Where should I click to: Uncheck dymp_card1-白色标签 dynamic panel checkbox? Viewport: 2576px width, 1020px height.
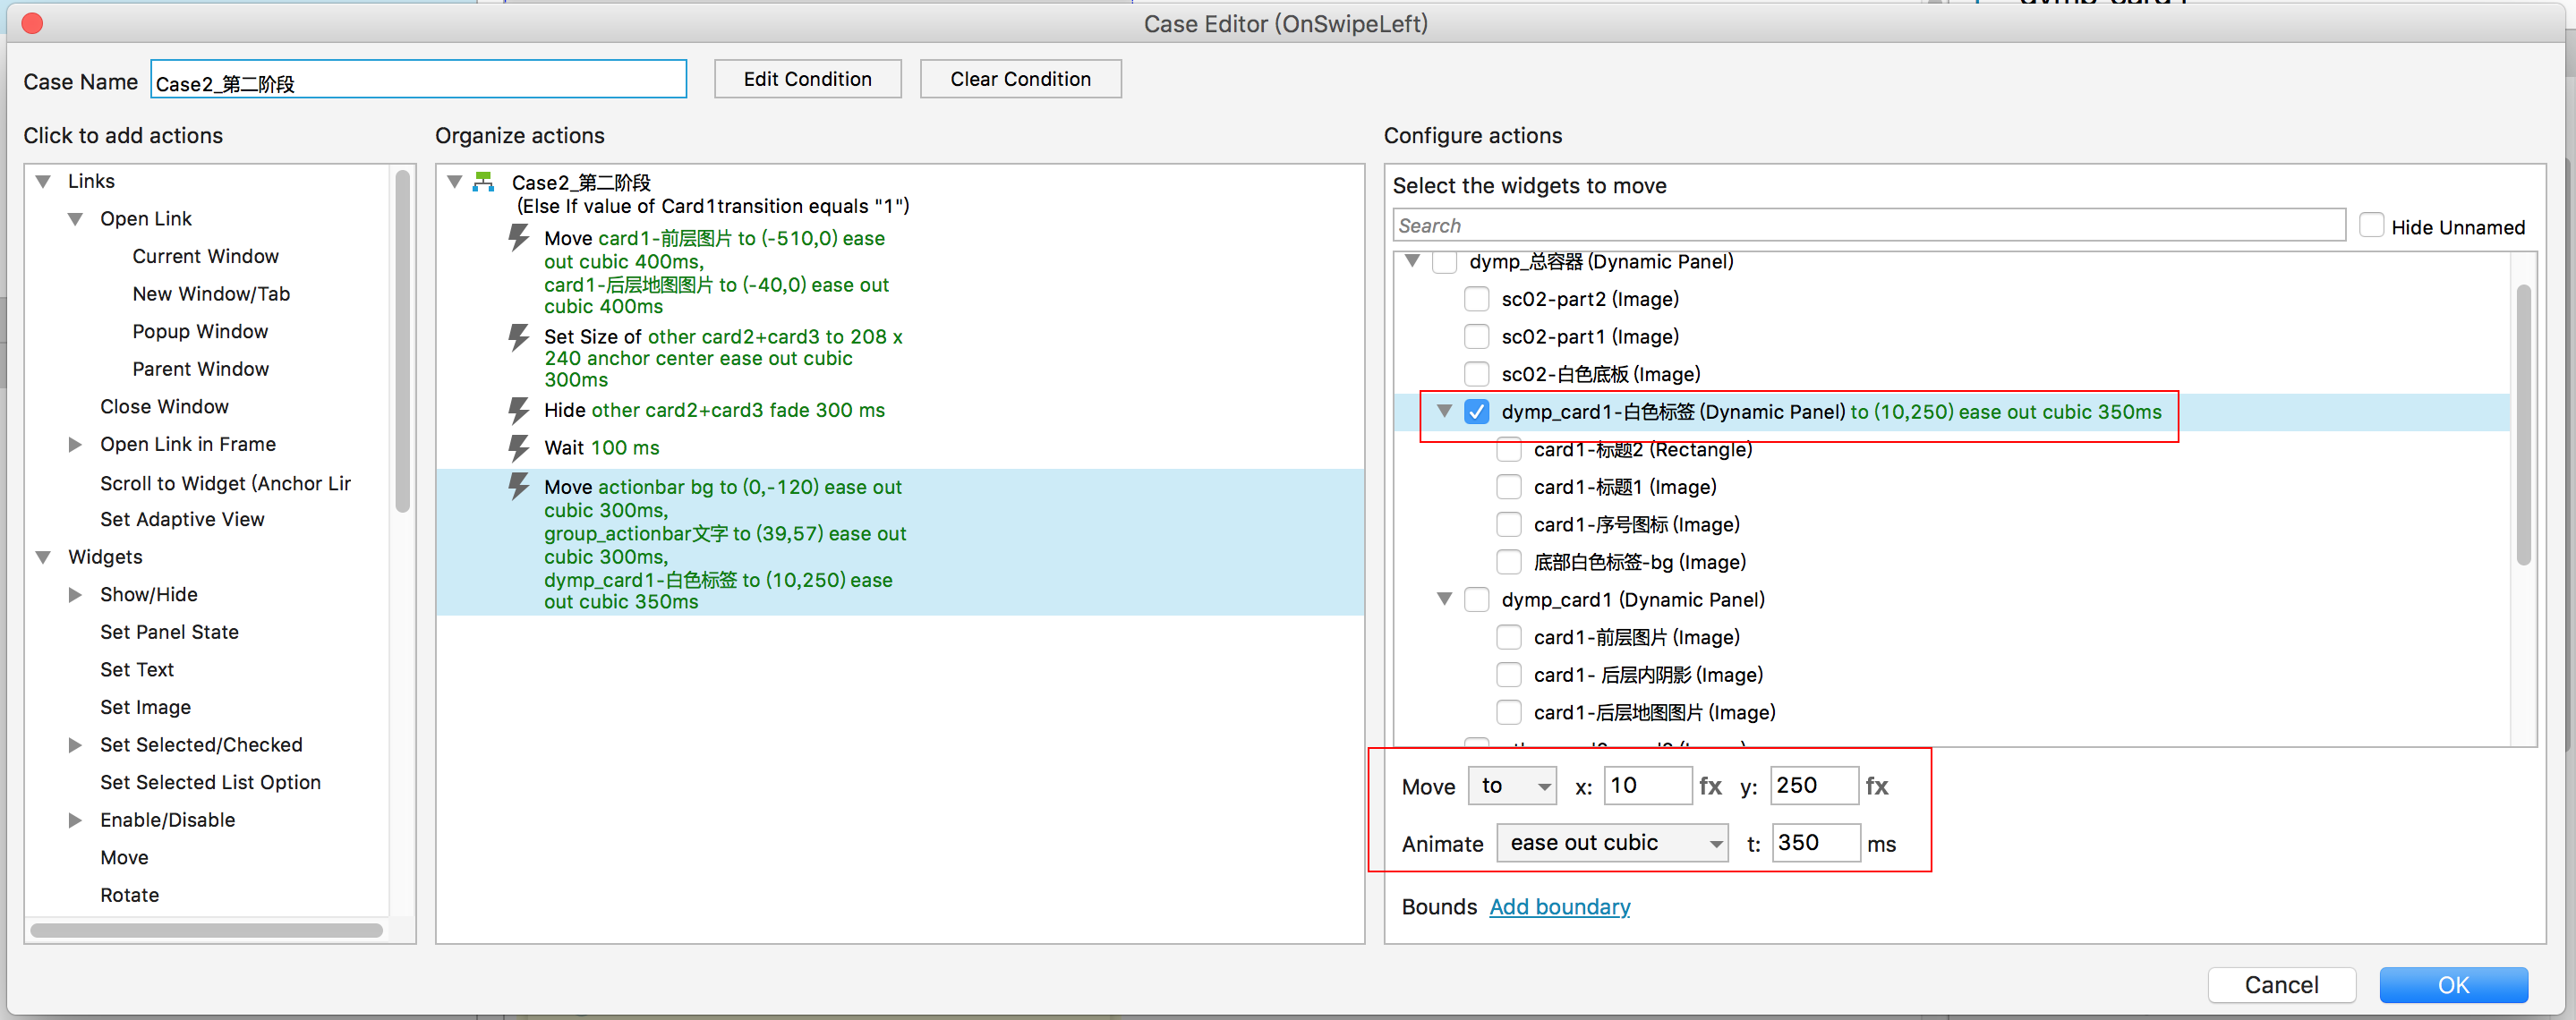click(1476, 412)
